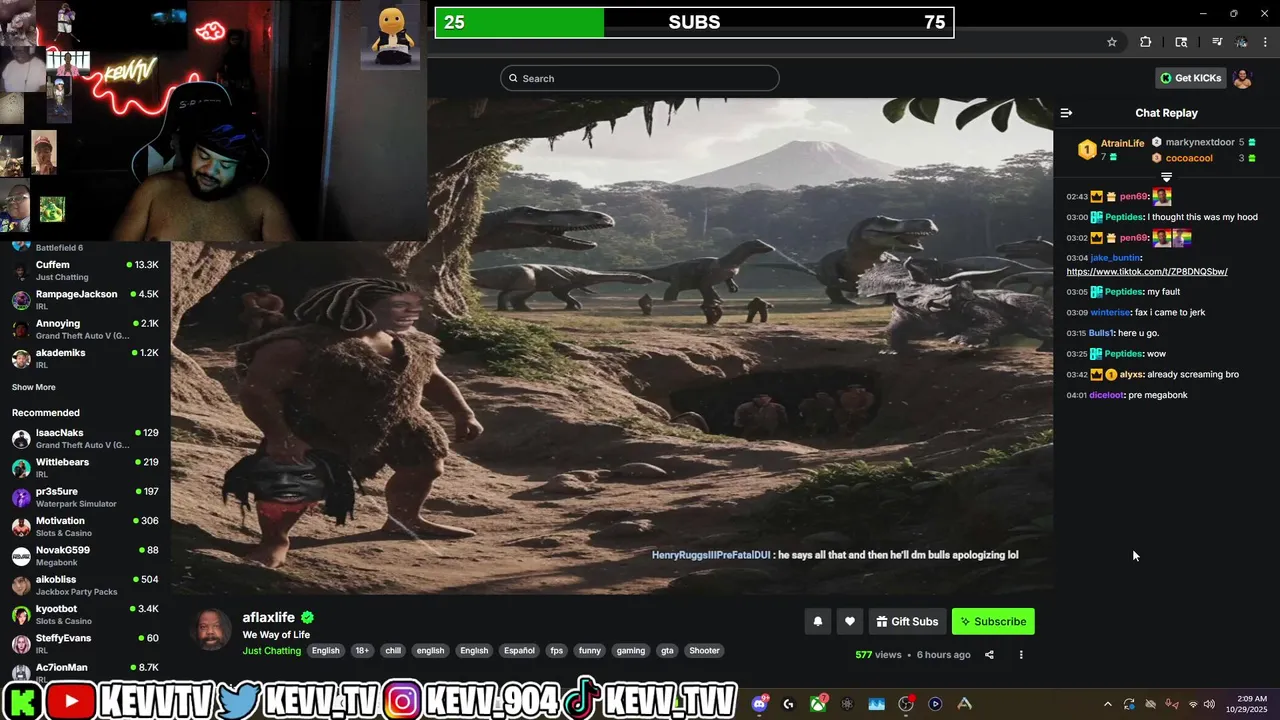Select the funny tag
1280x720 pixels.
coord(590,650)
